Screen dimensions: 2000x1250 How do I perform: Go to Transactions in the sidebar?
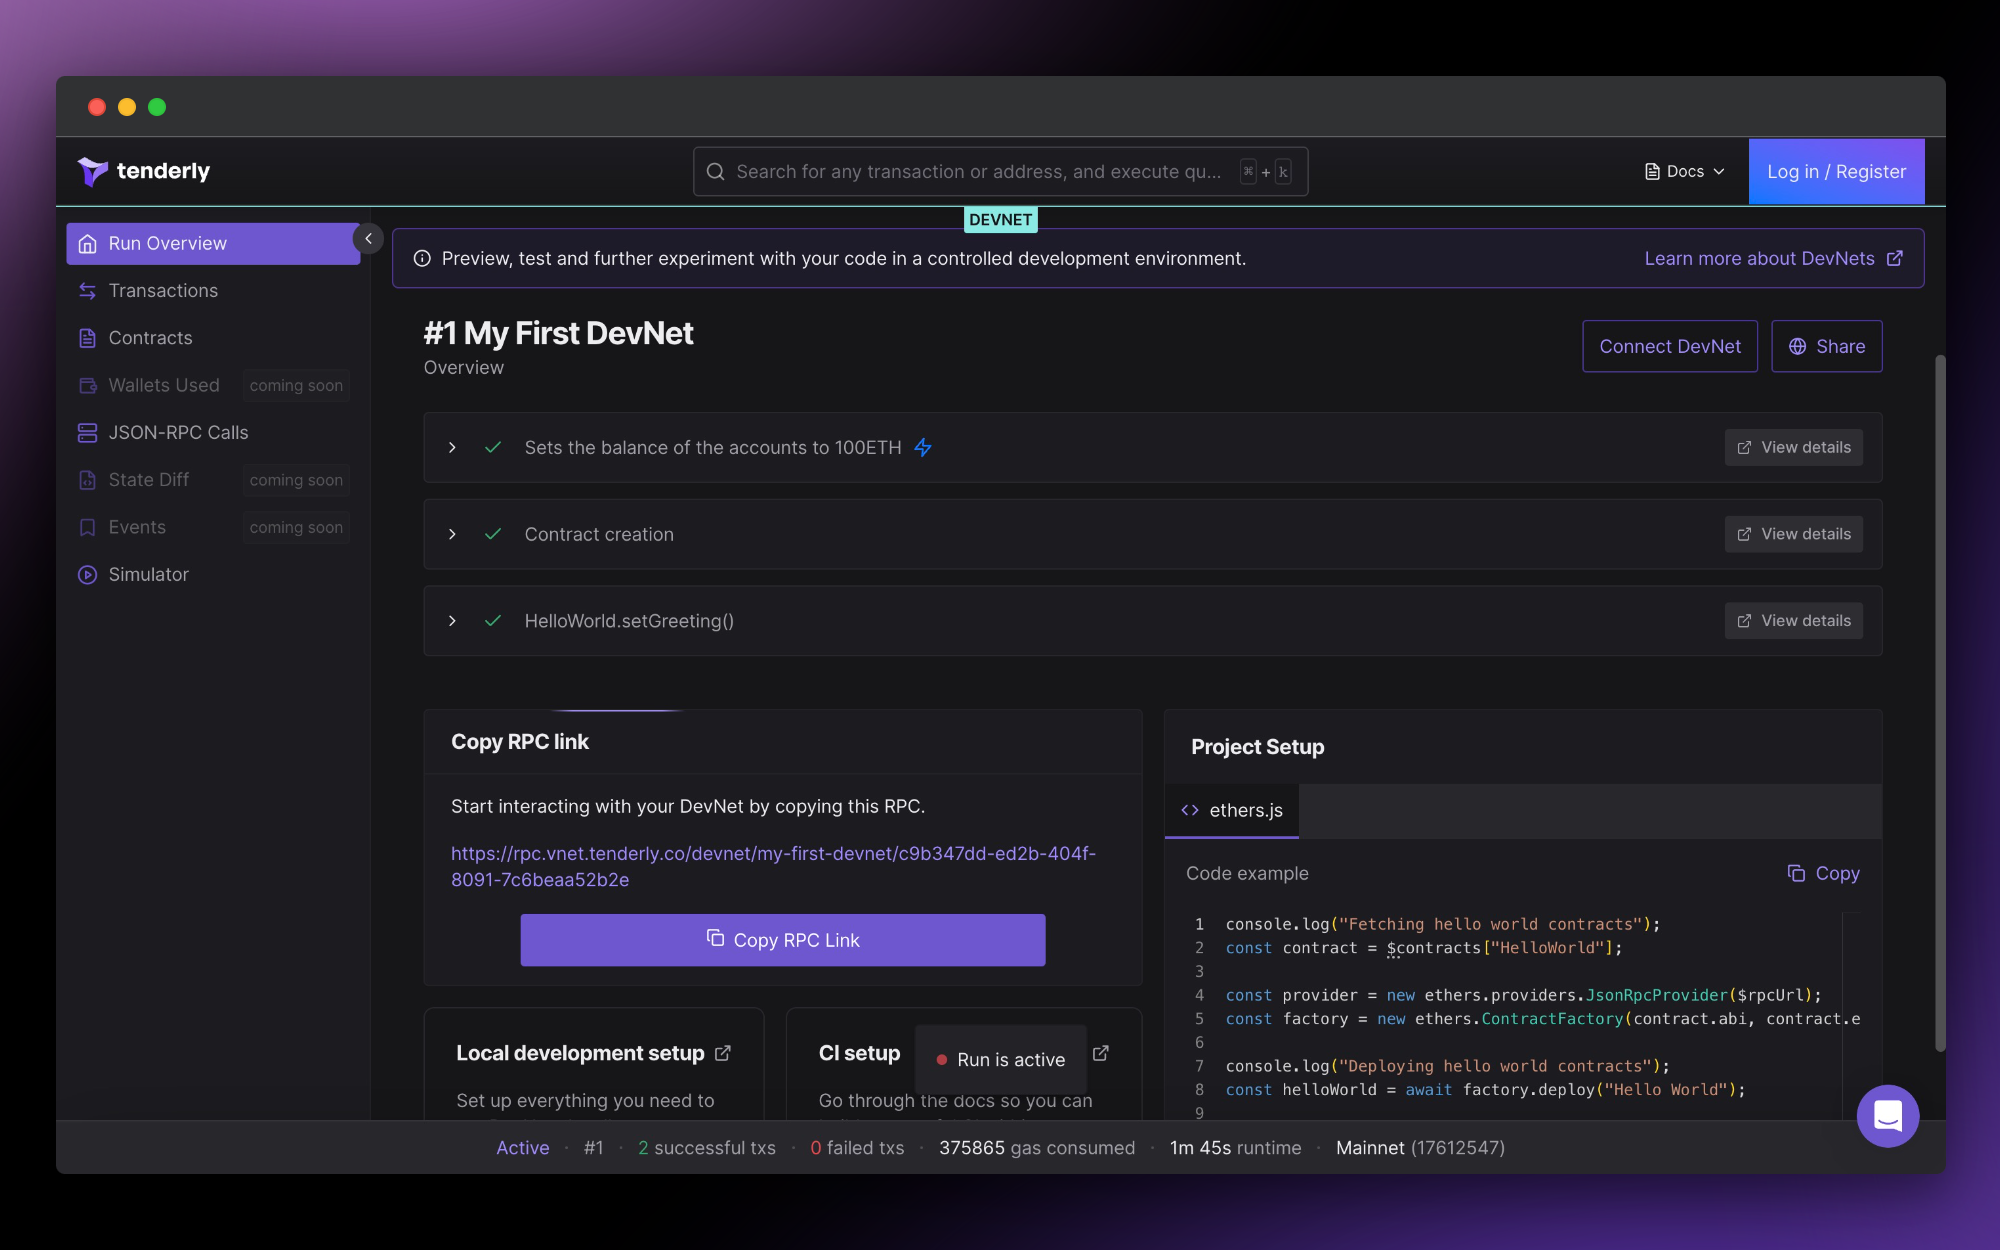point(163,290)
